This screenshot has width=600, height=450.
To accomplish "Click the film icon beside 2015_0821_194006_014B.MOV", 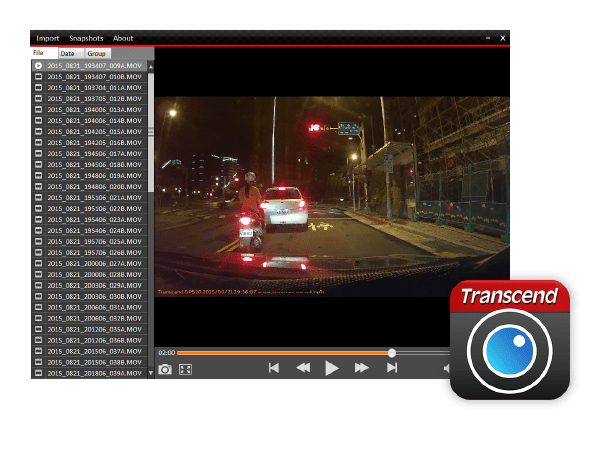I will pos(39,121).
